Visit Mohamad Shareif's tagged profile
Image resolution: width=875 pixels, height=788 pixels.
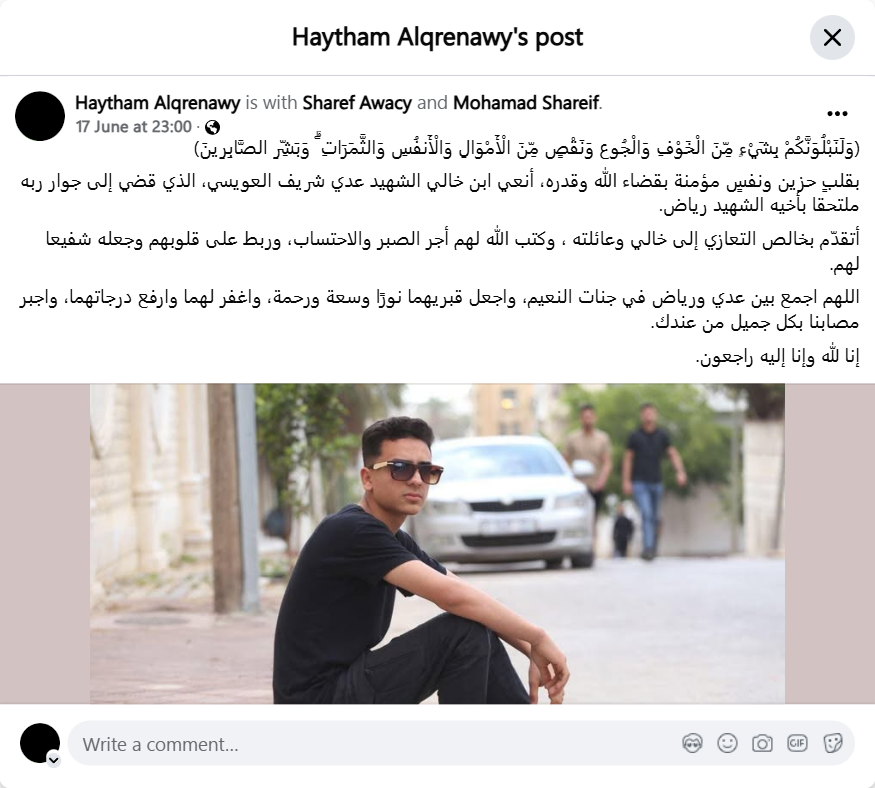(526, 103)
